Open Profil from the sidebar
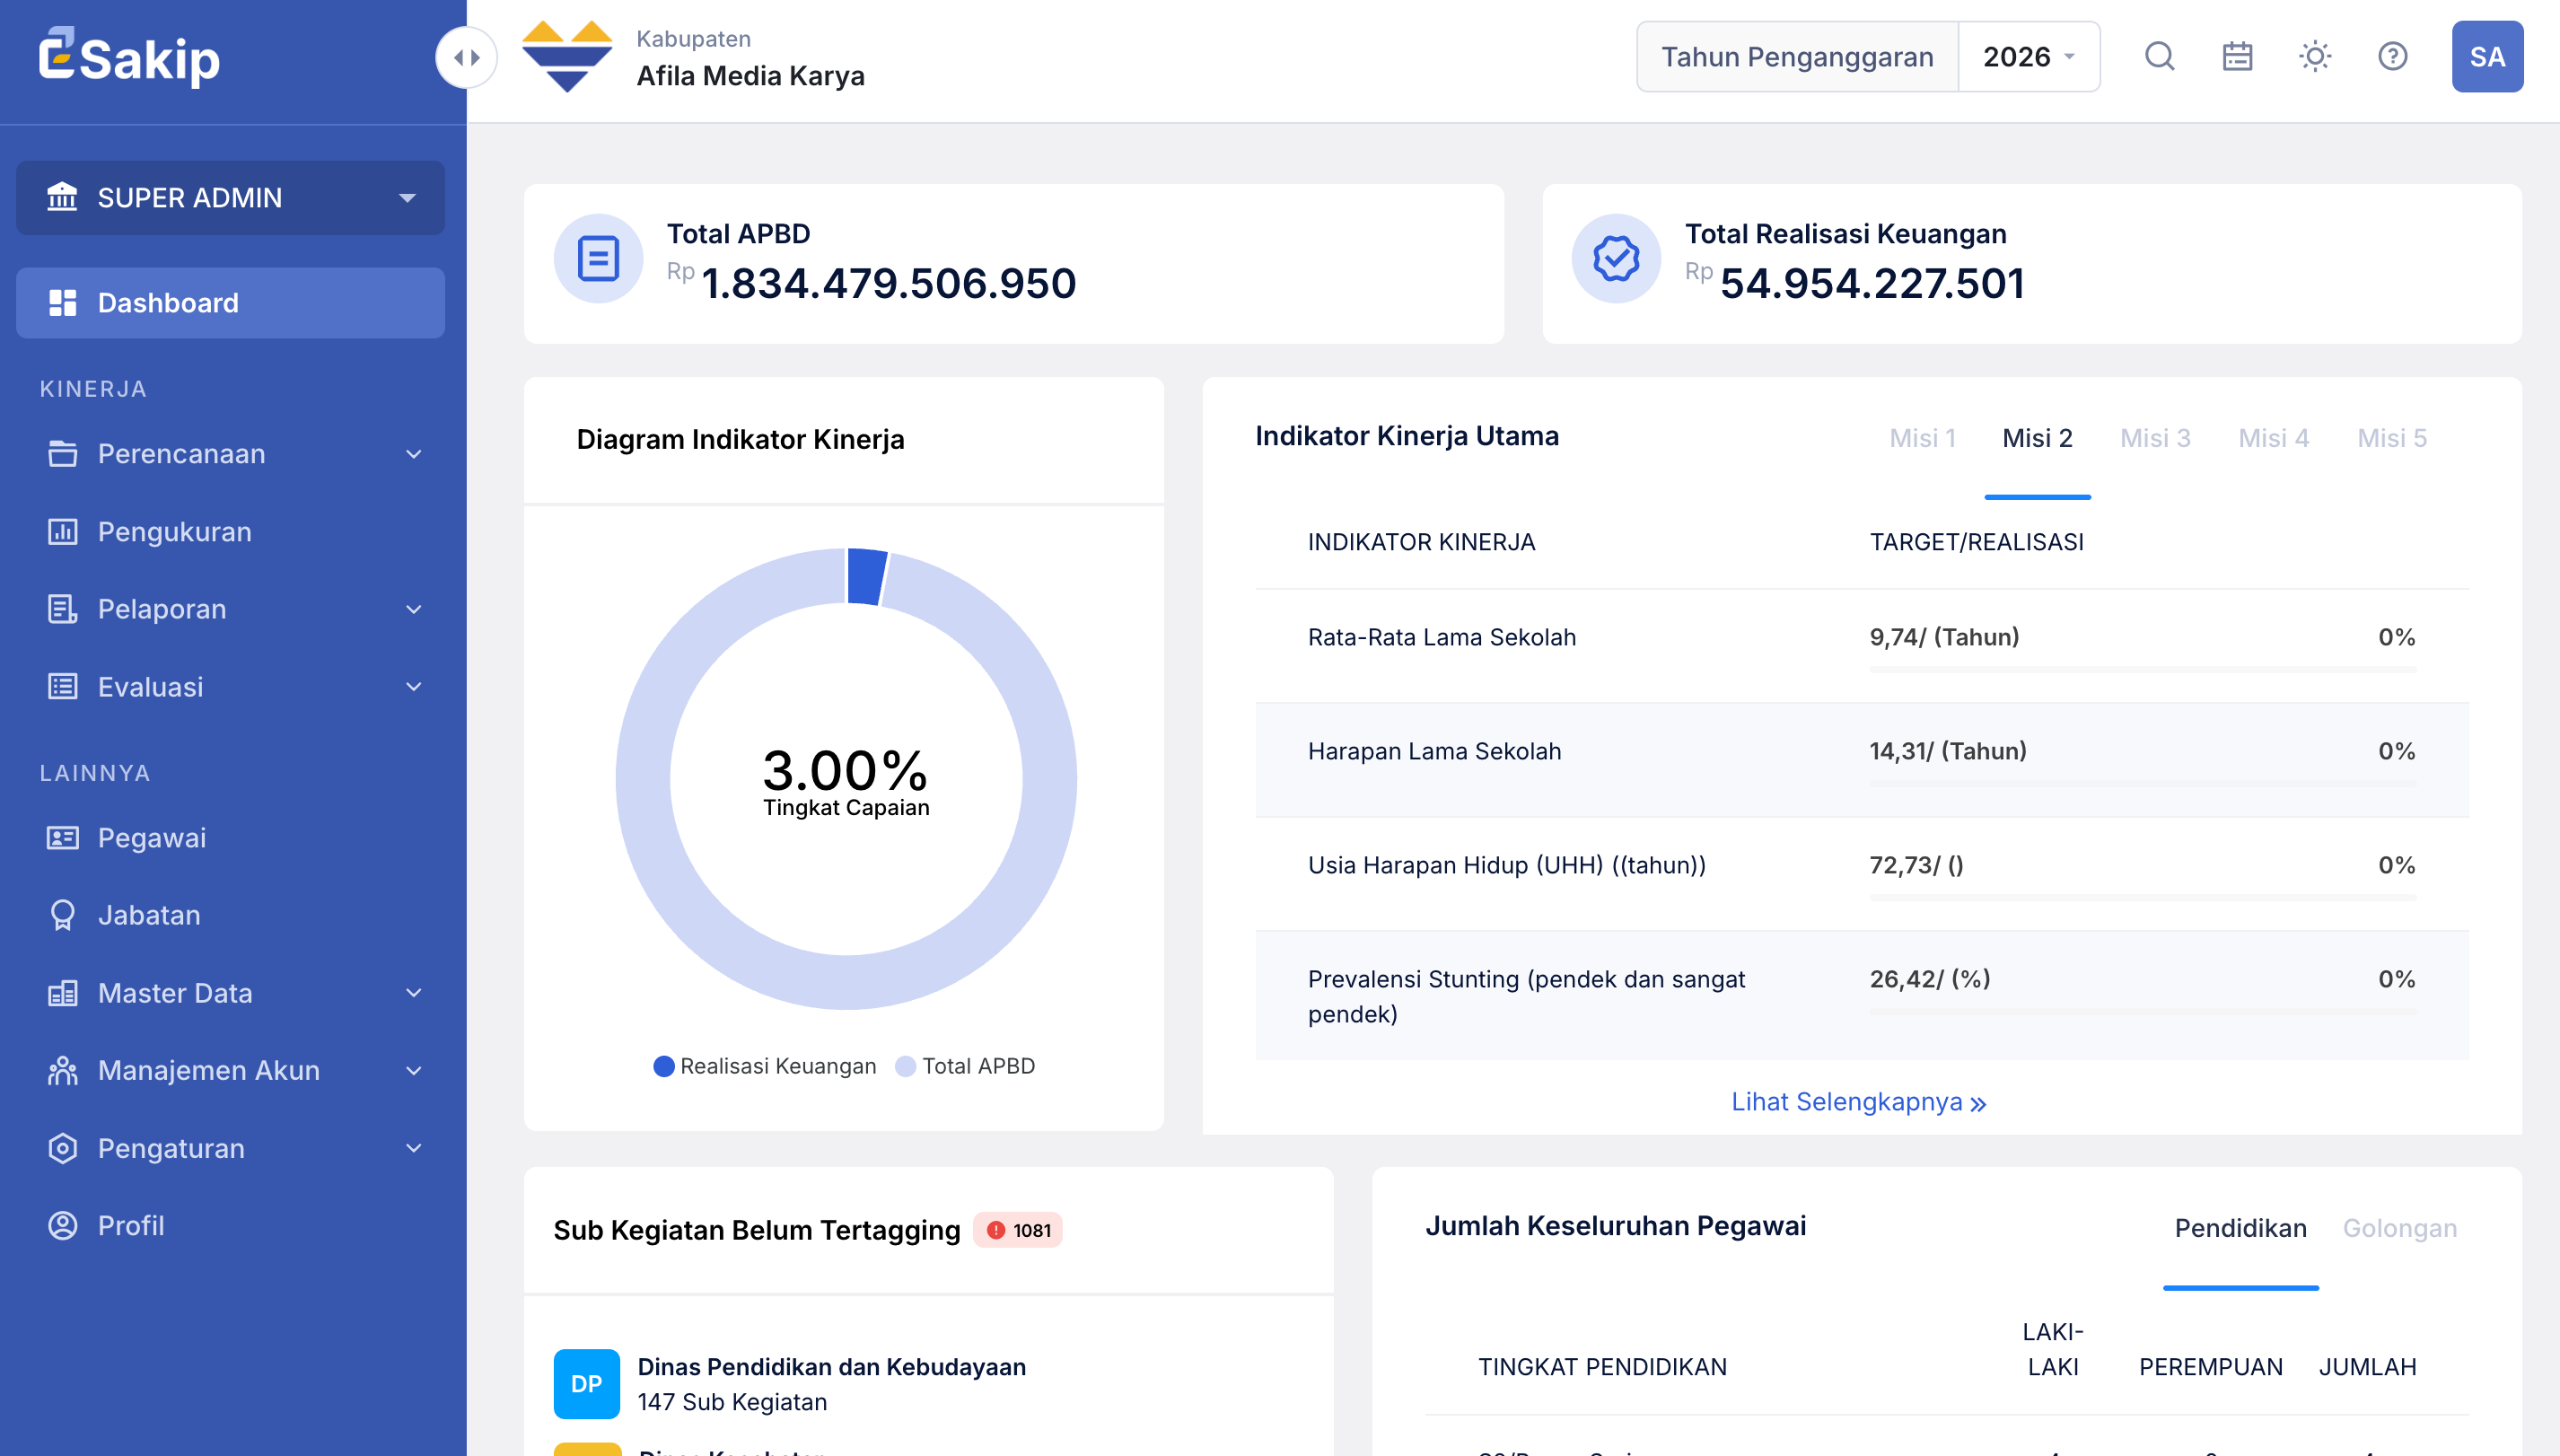The width and height of the screenshot is (2560, 1456). [130, 1225]
